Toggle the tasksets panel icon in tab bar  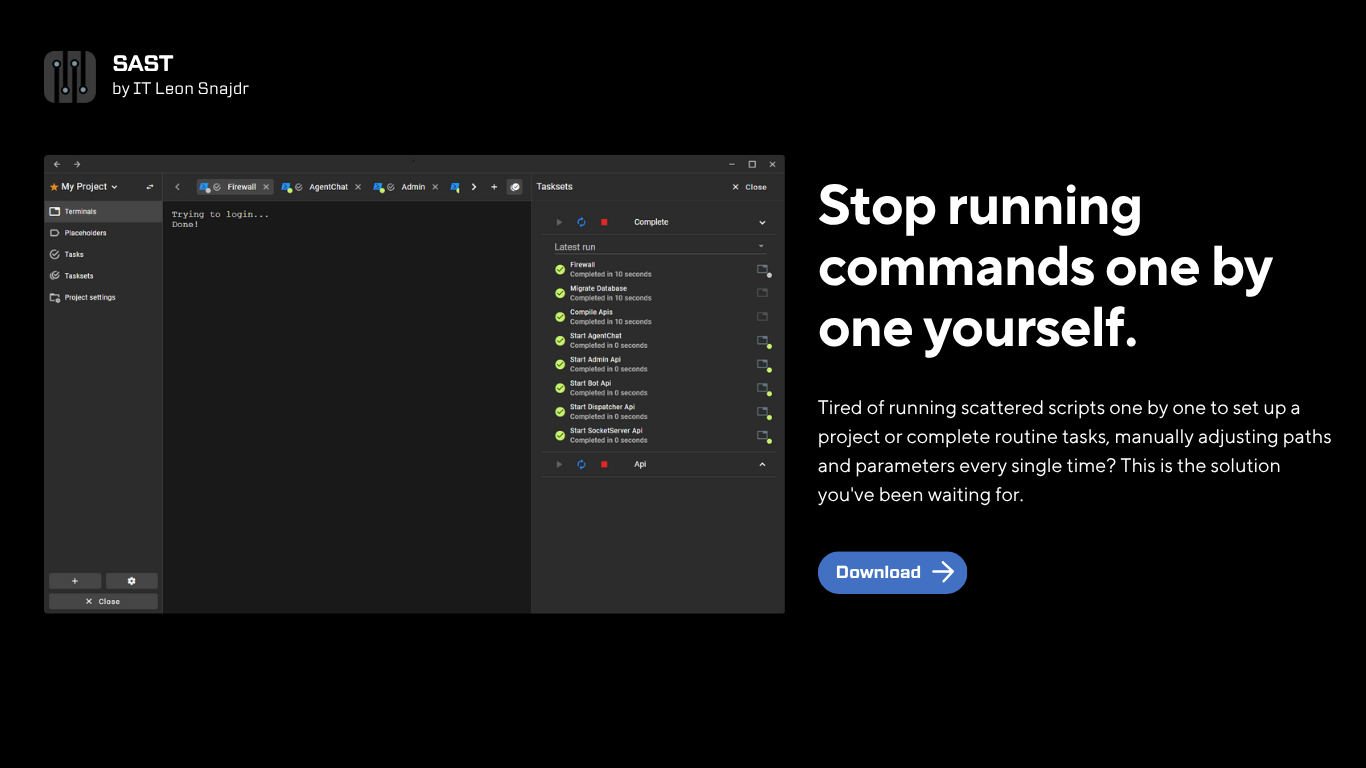[514, 187]
